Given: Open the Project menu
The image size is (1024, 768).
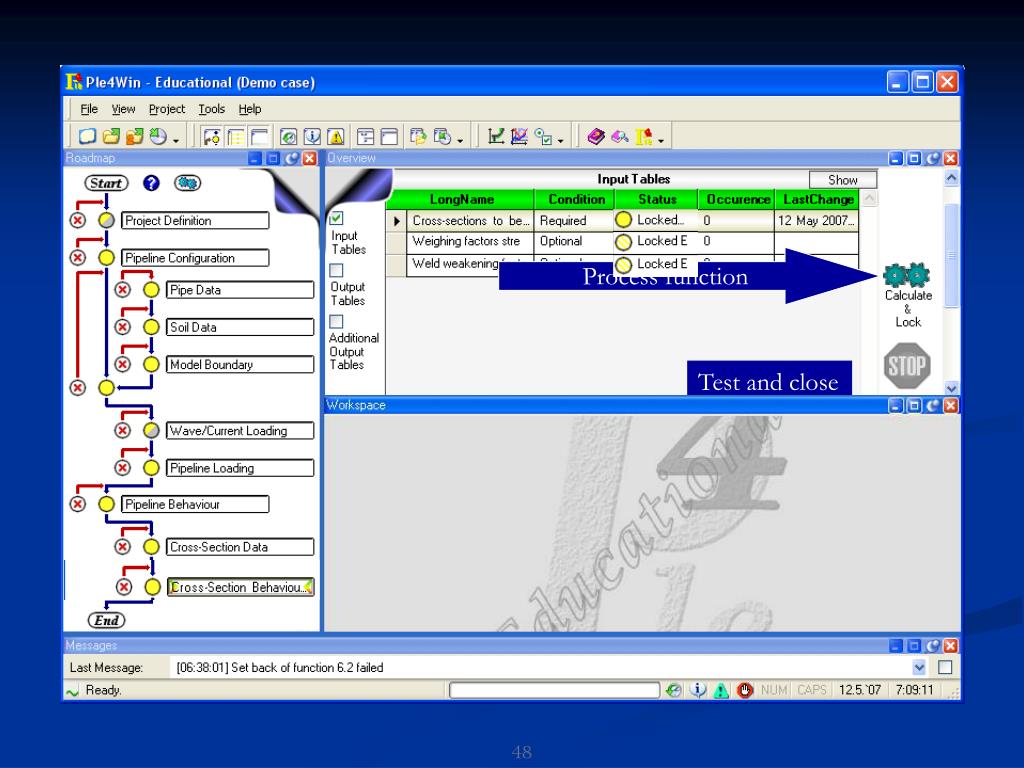Looking at the screenshot, I should [167, 109].
